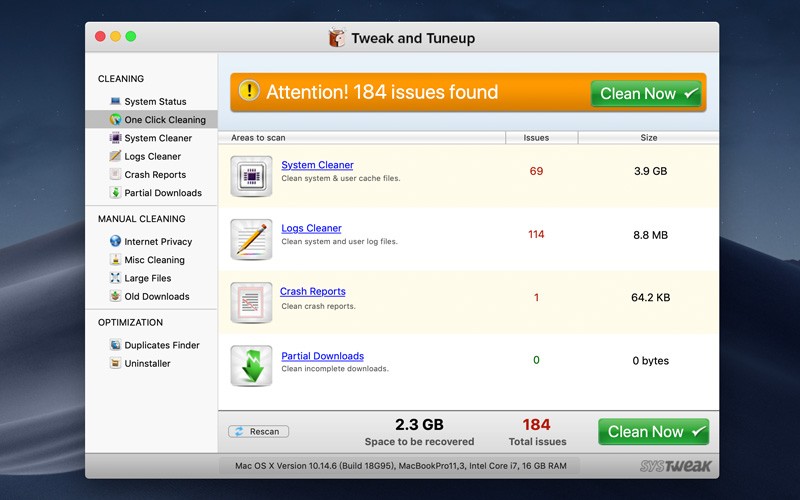Click the large System Cleaner chip thumbnail
Viewport: 800px width, 500px height.
click(251, 176)
